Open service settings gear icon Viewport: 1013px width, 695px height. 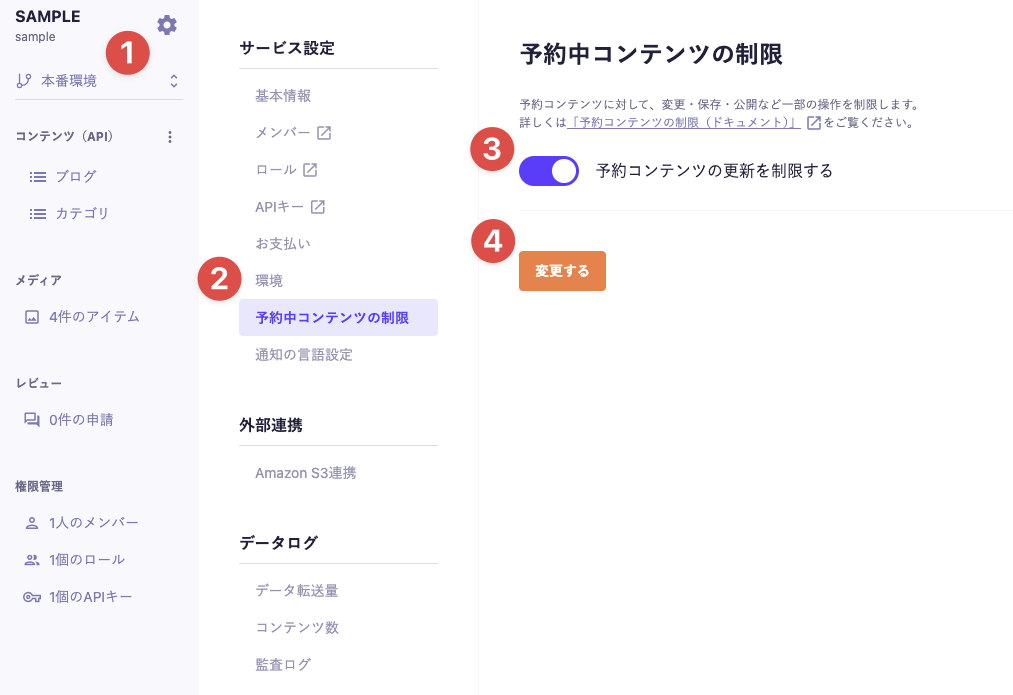(167, 25)
